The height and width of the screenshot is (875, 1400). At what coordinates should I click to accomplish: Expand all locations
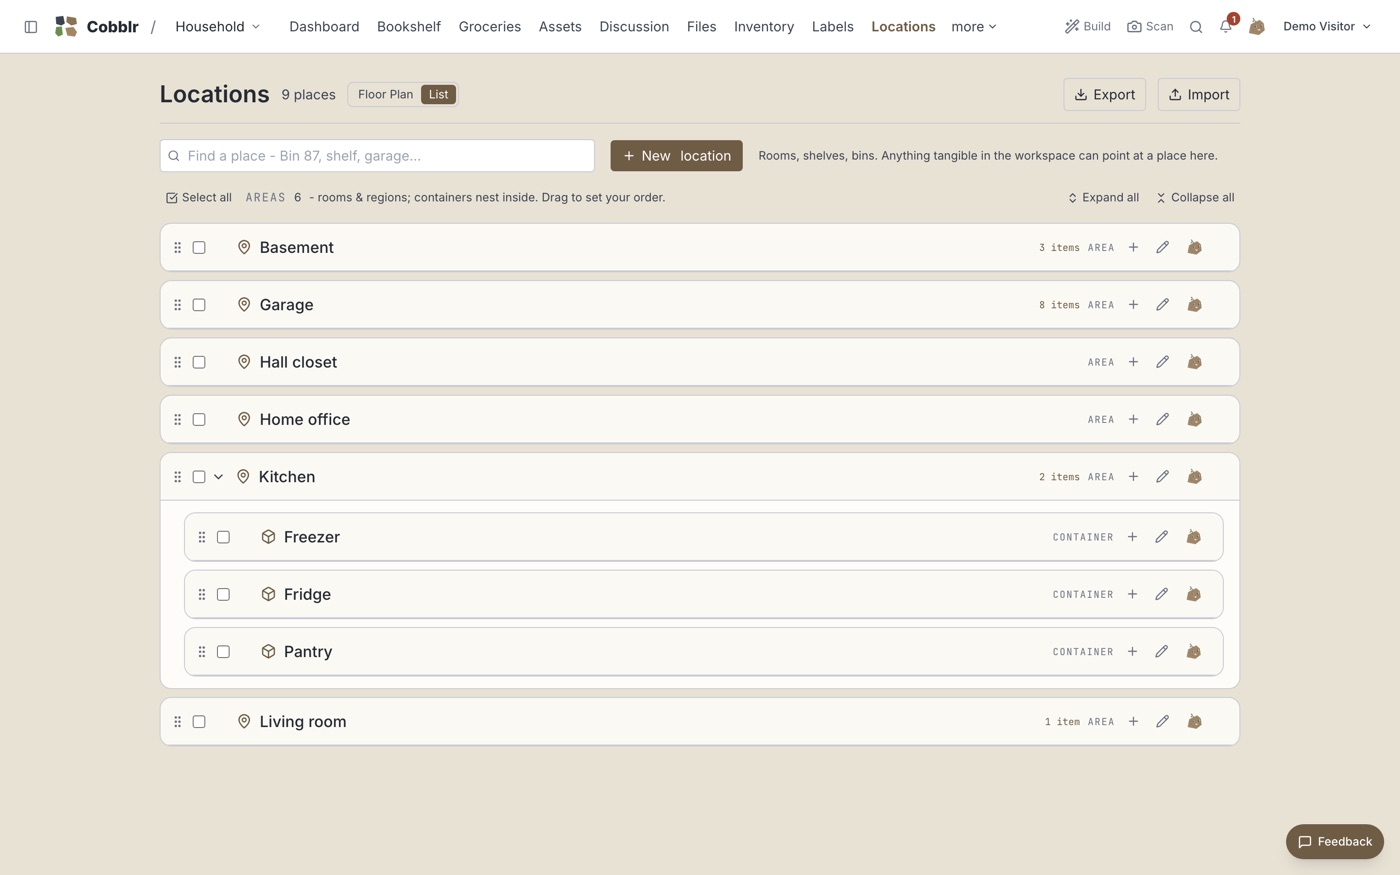tap(1103, 198)
